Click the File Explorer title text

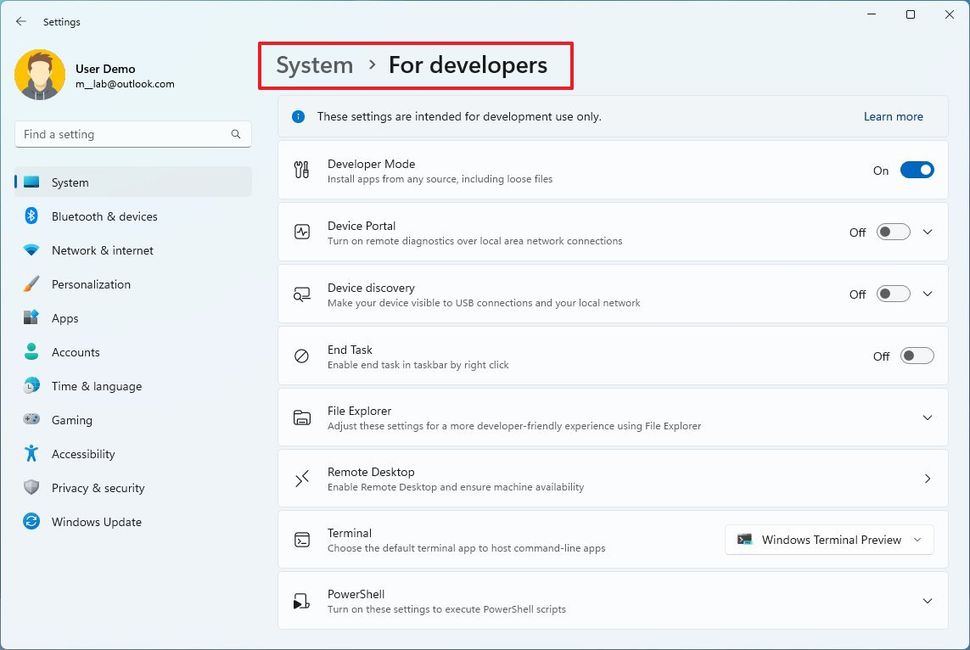pos(359,411)
